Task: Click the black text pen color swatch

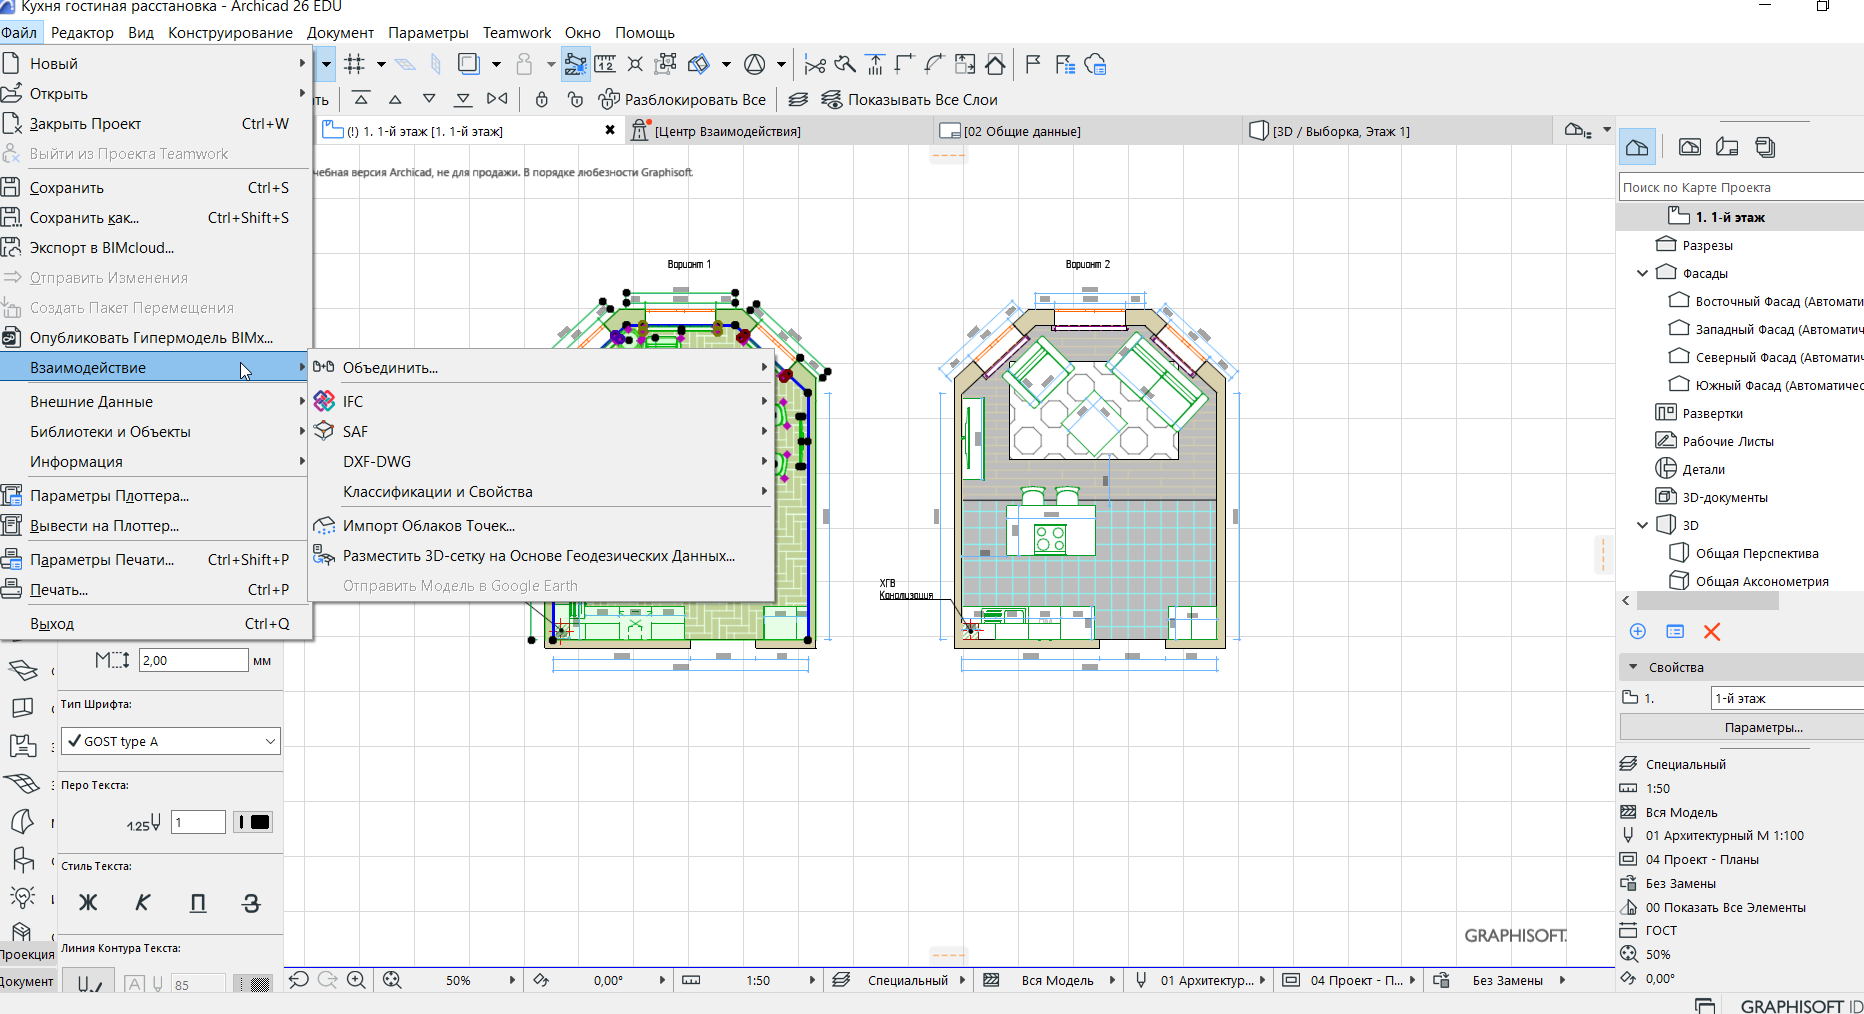Action: pyautogui.click(x=260, y=822)
